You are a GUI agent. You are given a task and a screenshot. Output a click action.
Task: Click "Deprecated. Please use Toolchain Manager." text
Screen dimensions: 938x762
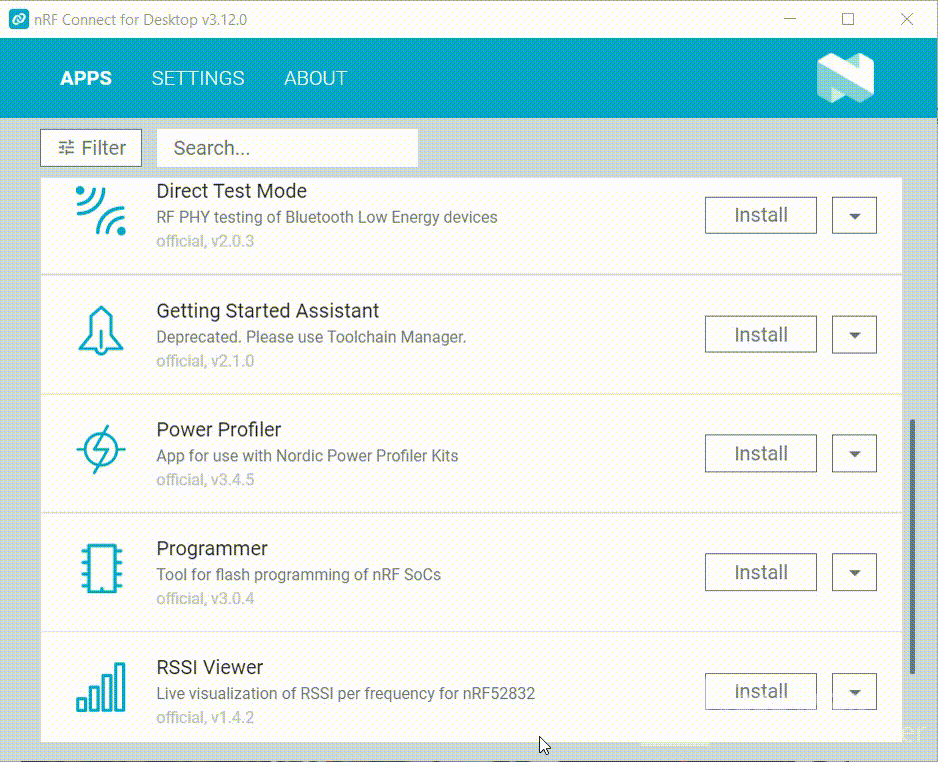click(x=311, y=337)
